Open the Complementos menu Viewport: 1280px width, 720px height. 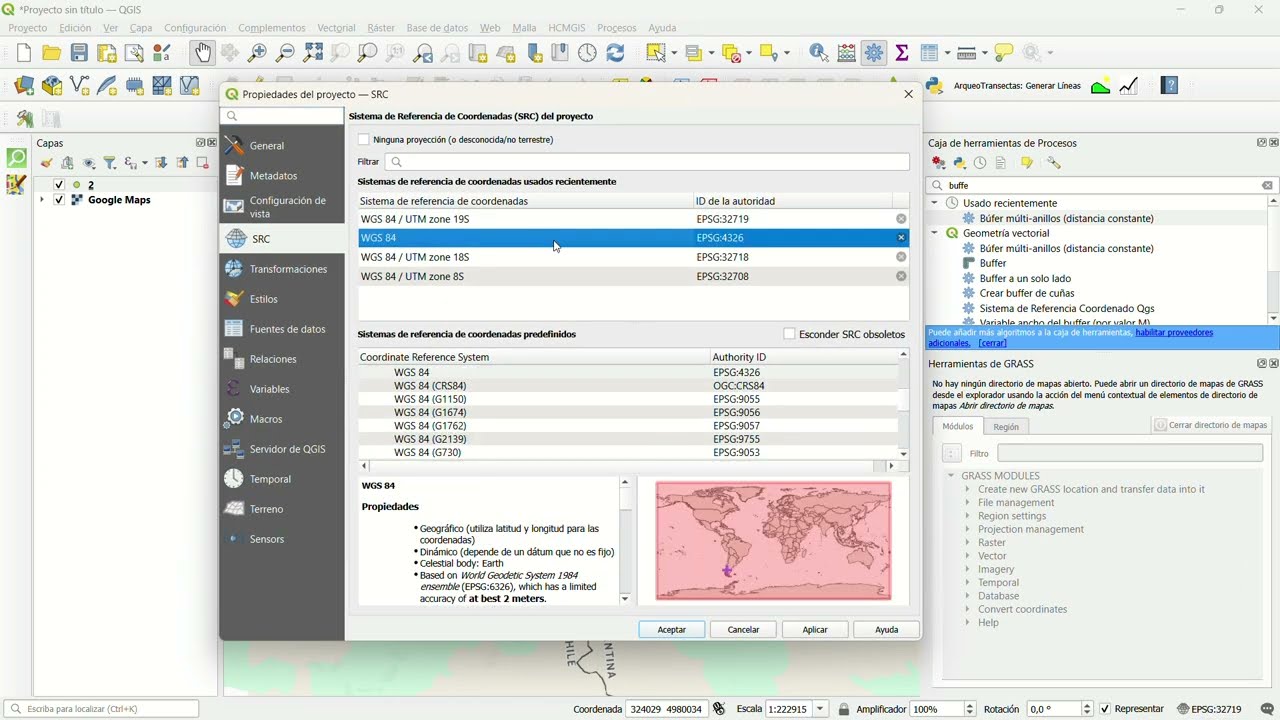pos(272,28)
